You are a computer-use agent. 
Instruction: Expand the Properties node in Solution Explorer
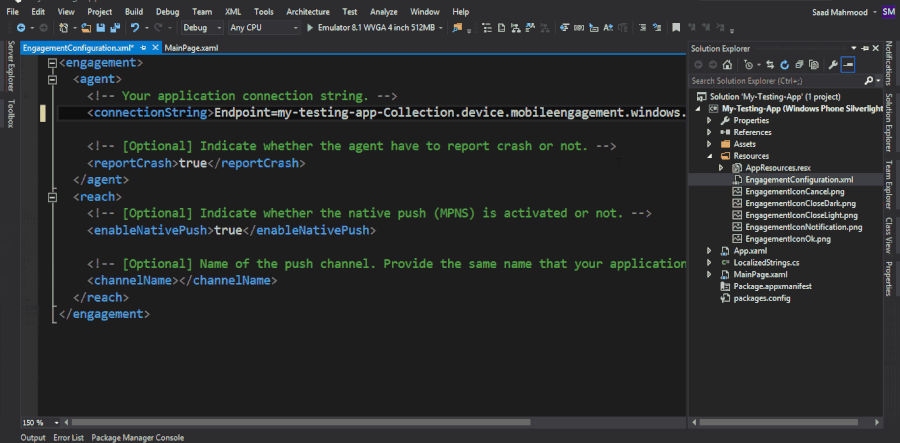click(709, 121)
